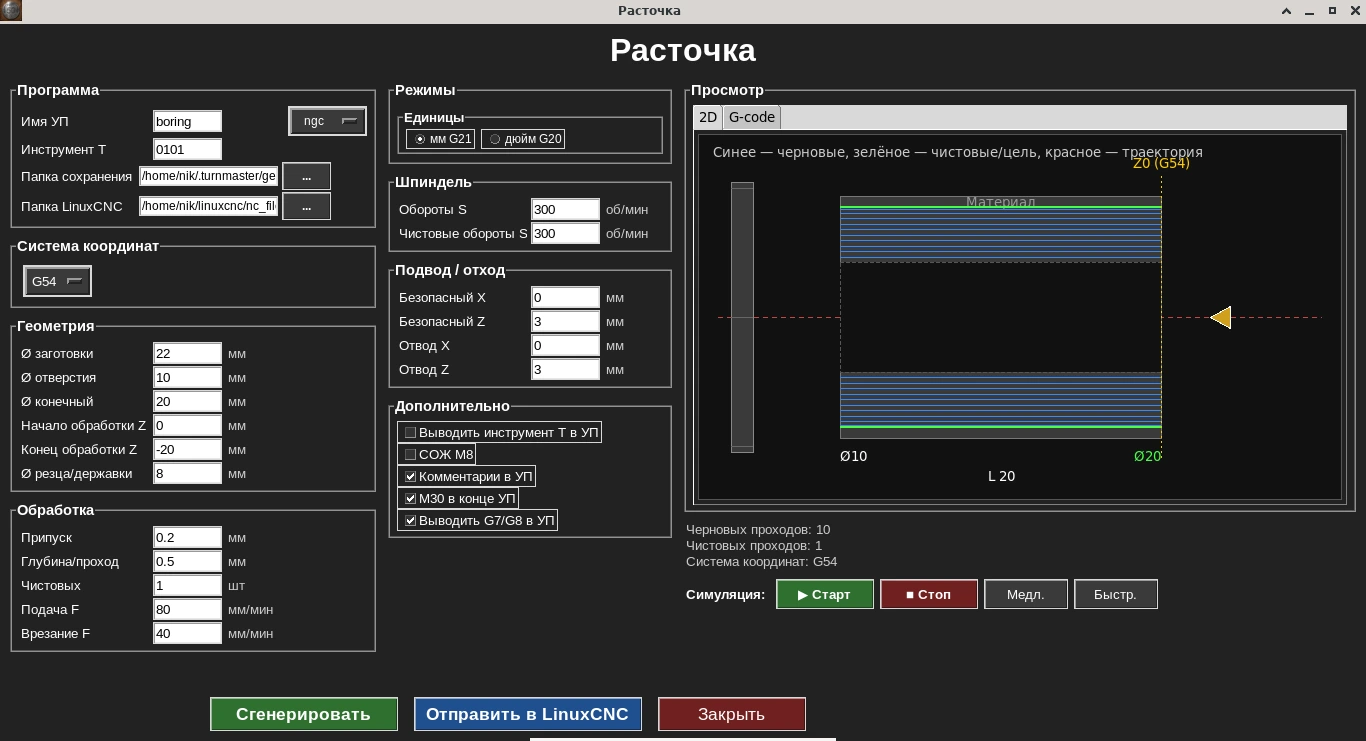Browse for Папка LinuxCNC folder
1366x741 pixels.
(x=307, y=206)
